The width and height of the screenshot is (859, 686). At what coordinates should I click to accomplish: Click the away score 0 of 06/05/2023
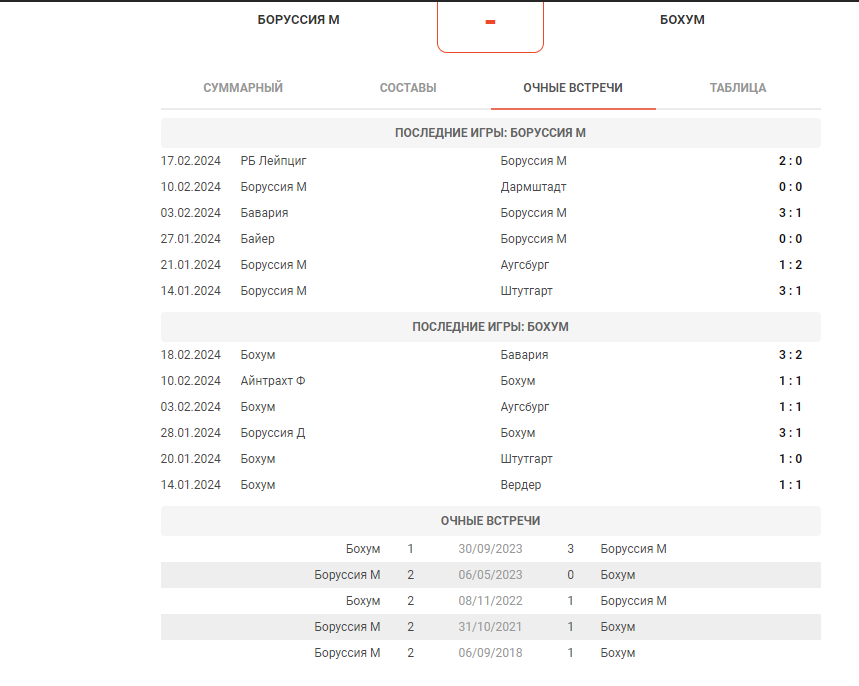[x=570, y=575]
